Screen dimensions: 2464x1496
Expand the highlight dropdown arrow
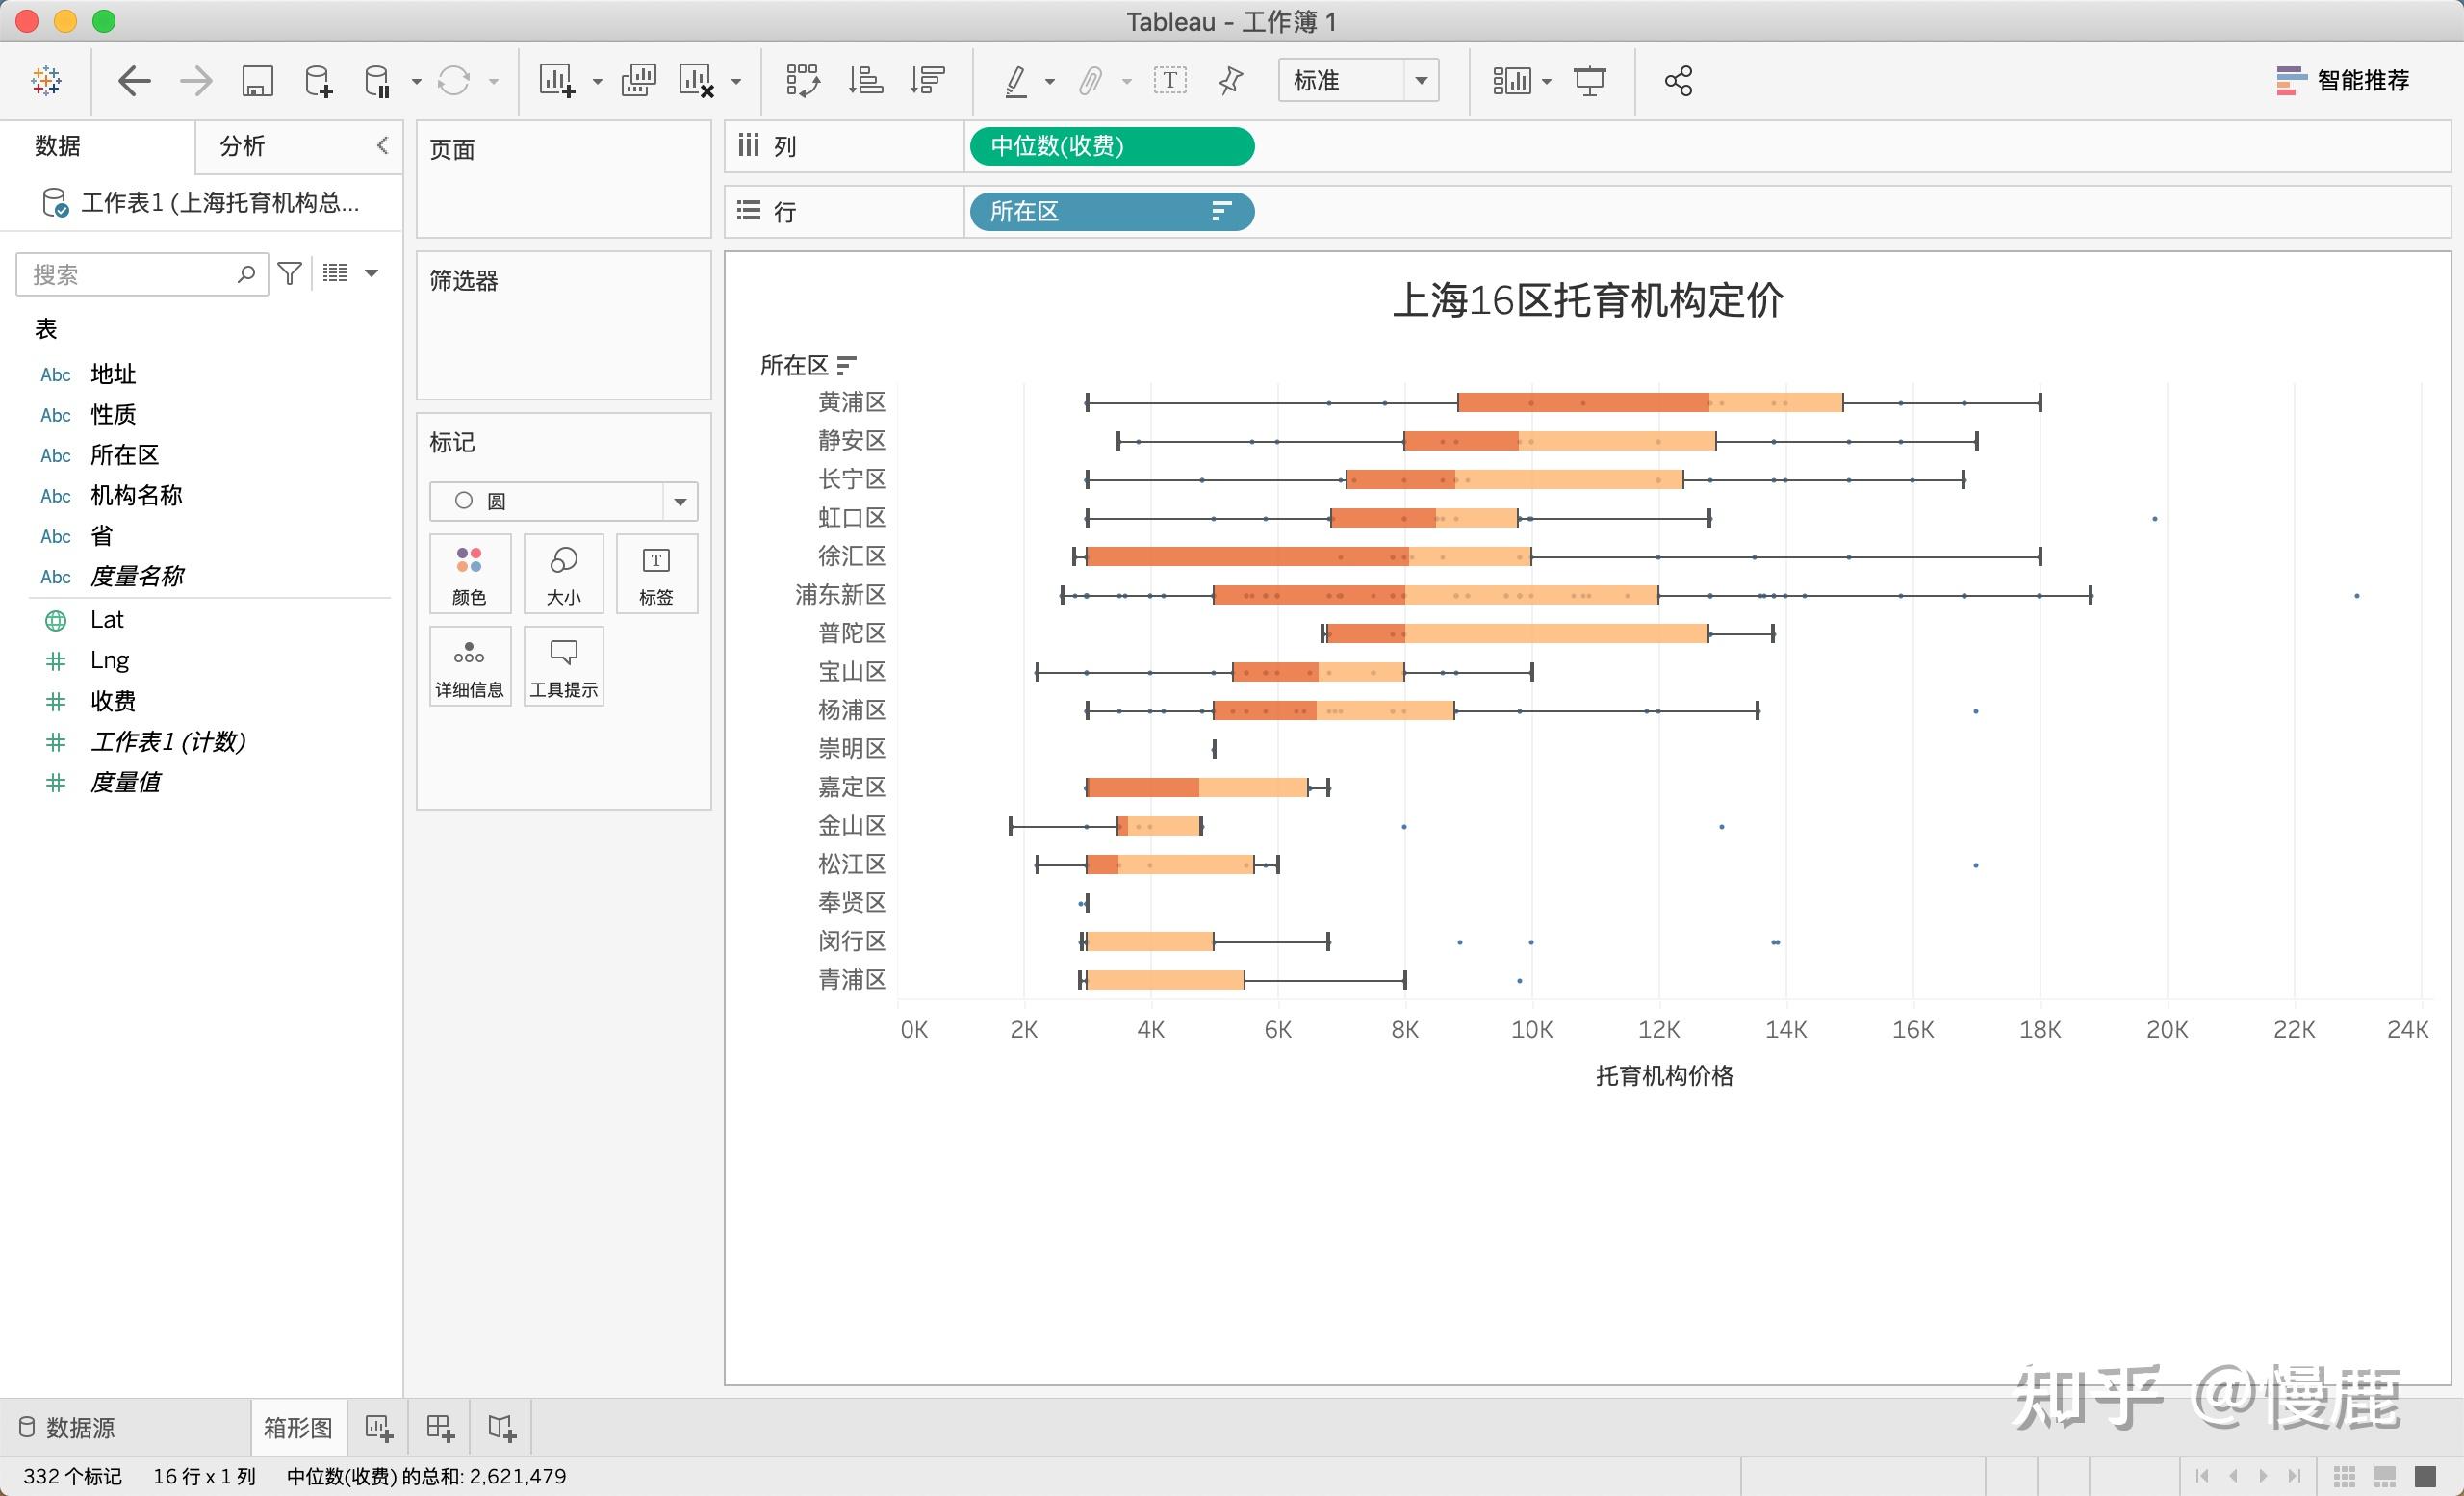(x=1050, y=82)
